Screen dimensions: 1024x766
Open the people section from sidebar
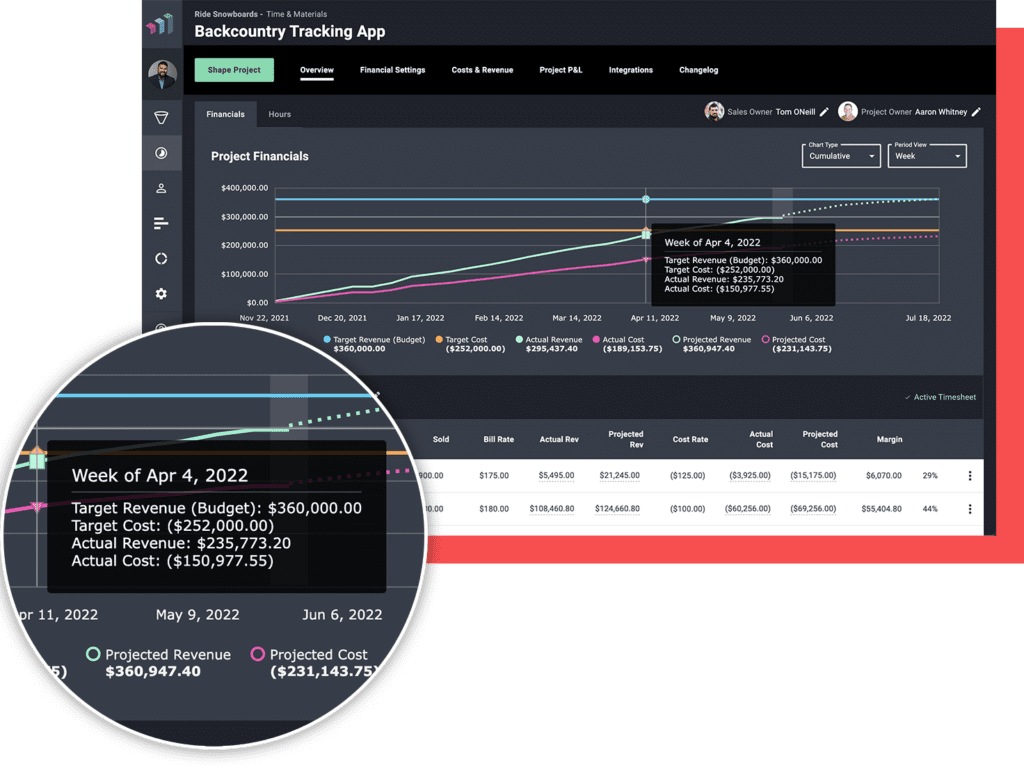tap(160, 188)
